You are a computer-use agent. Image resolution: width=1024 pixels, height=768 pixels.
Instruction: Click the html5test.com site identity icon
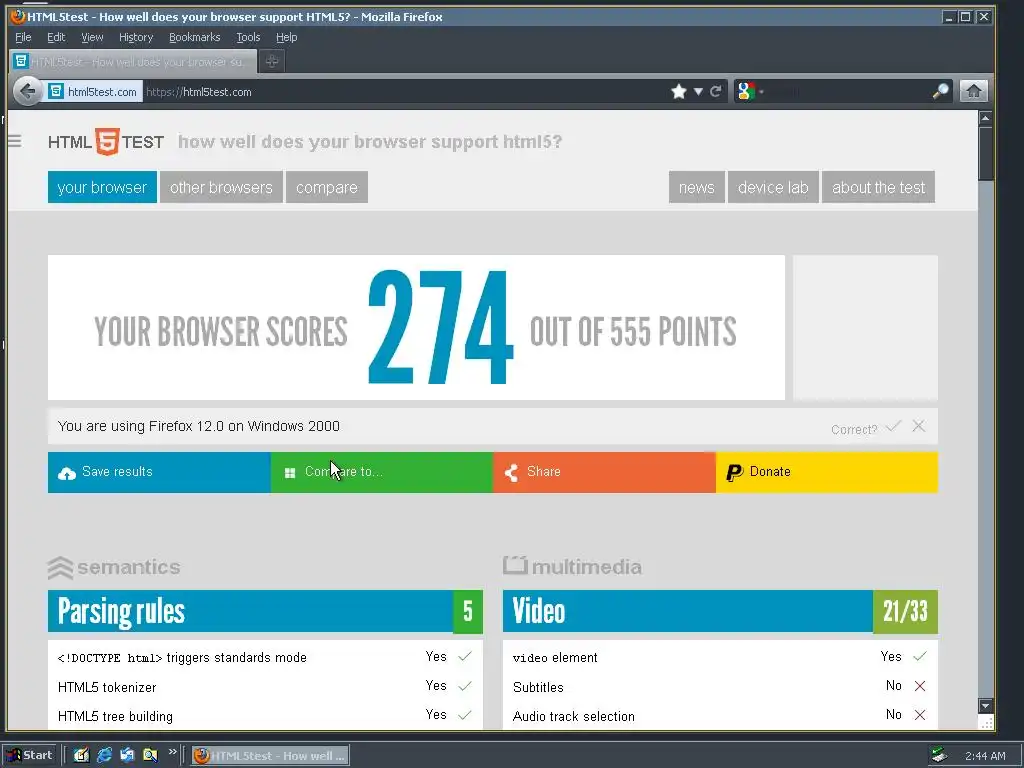56,91
